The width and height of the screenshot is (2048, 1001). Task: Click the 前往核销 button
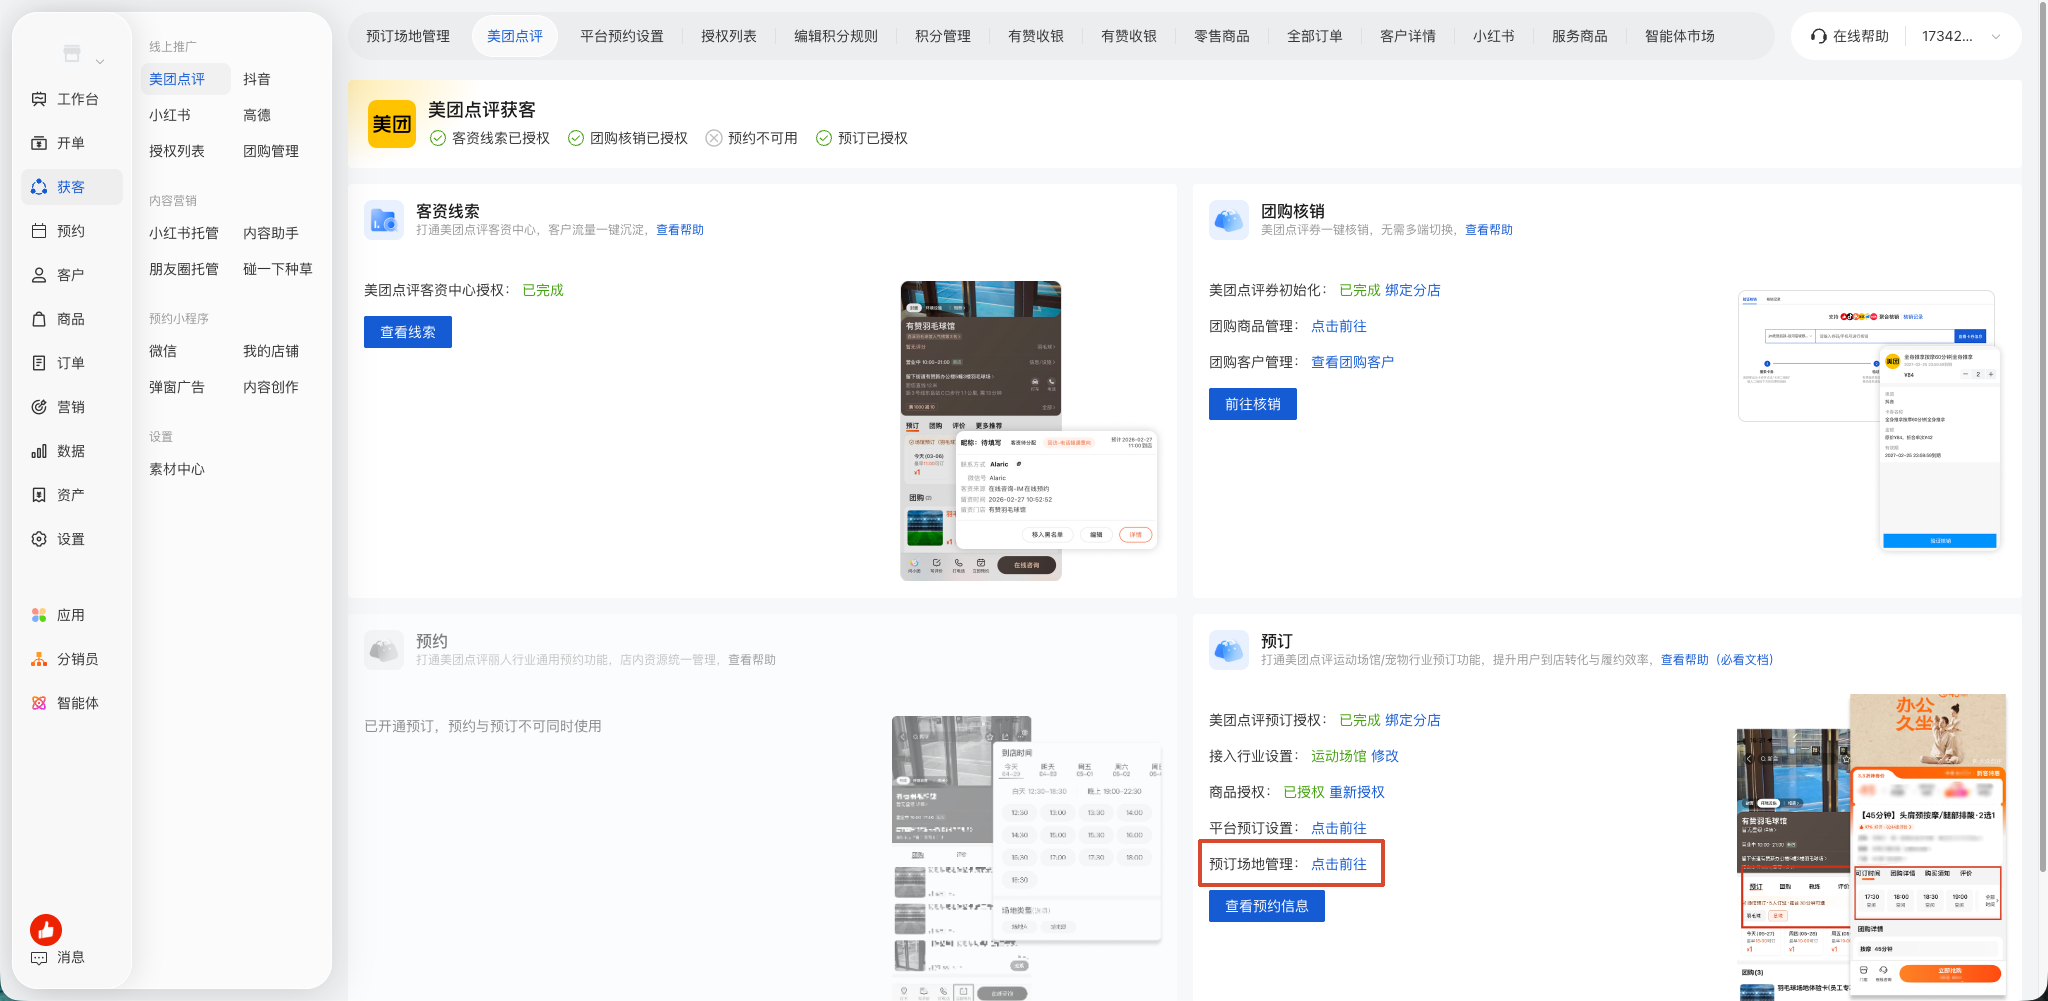(1253, 404)
